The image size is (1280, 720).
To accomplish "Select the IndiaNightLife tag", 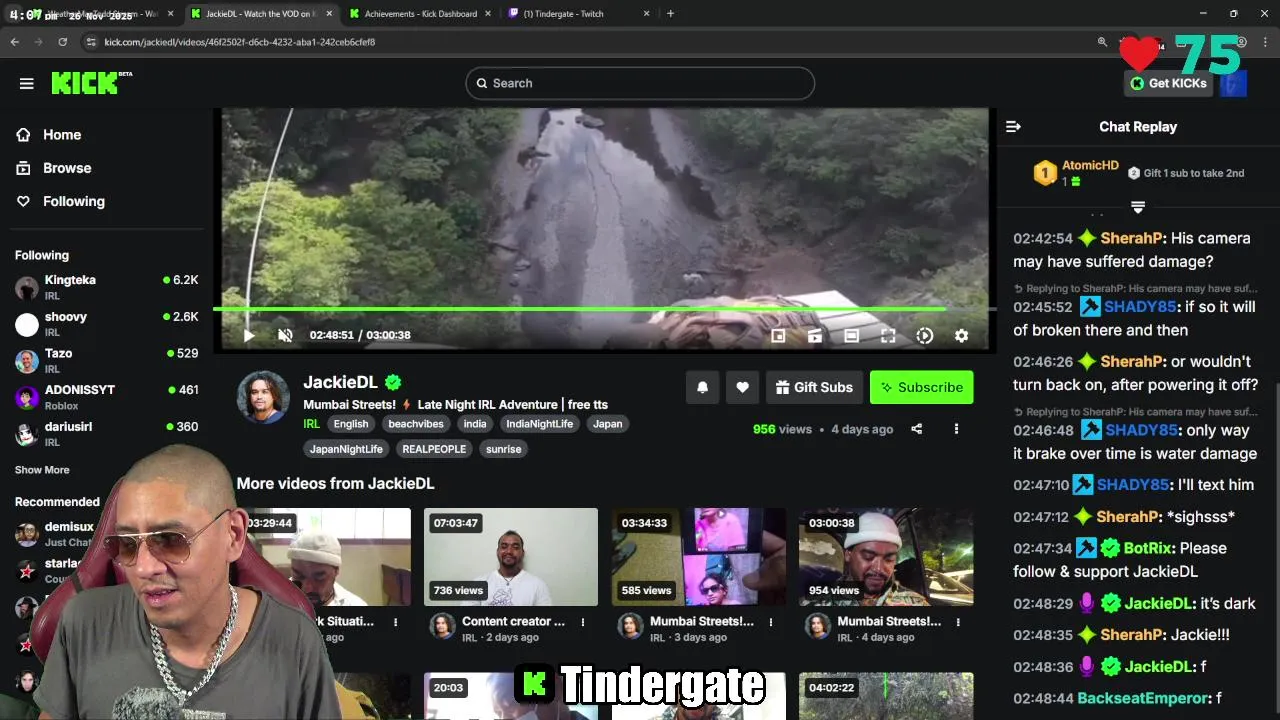I will 540,424.
